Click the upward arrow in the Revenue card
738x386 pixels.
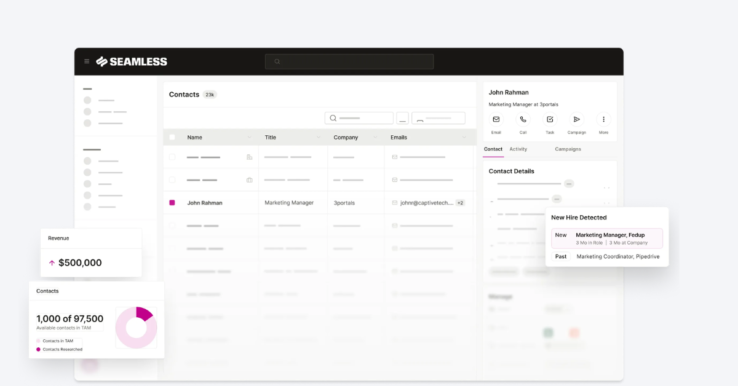[52, 263]
